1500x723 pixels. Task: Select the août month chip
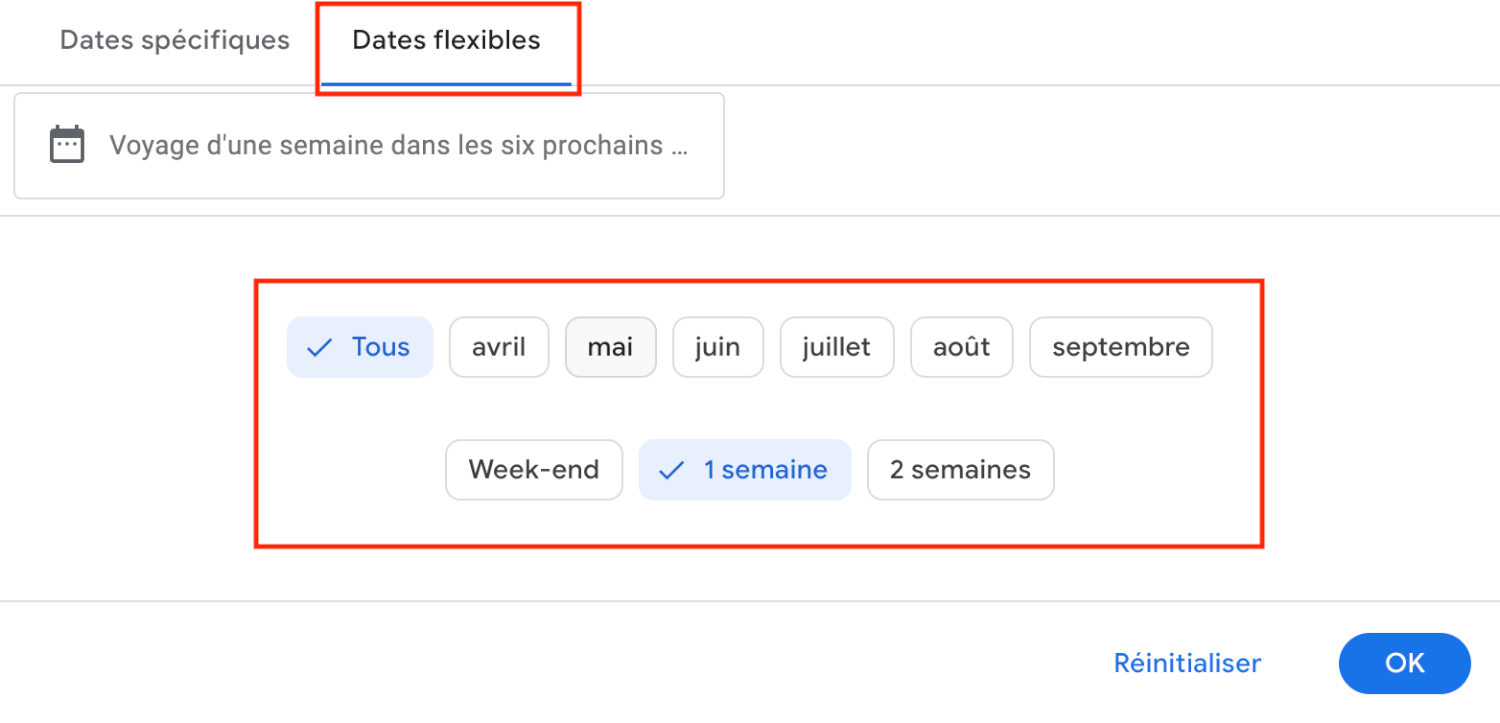pos(961,347)
